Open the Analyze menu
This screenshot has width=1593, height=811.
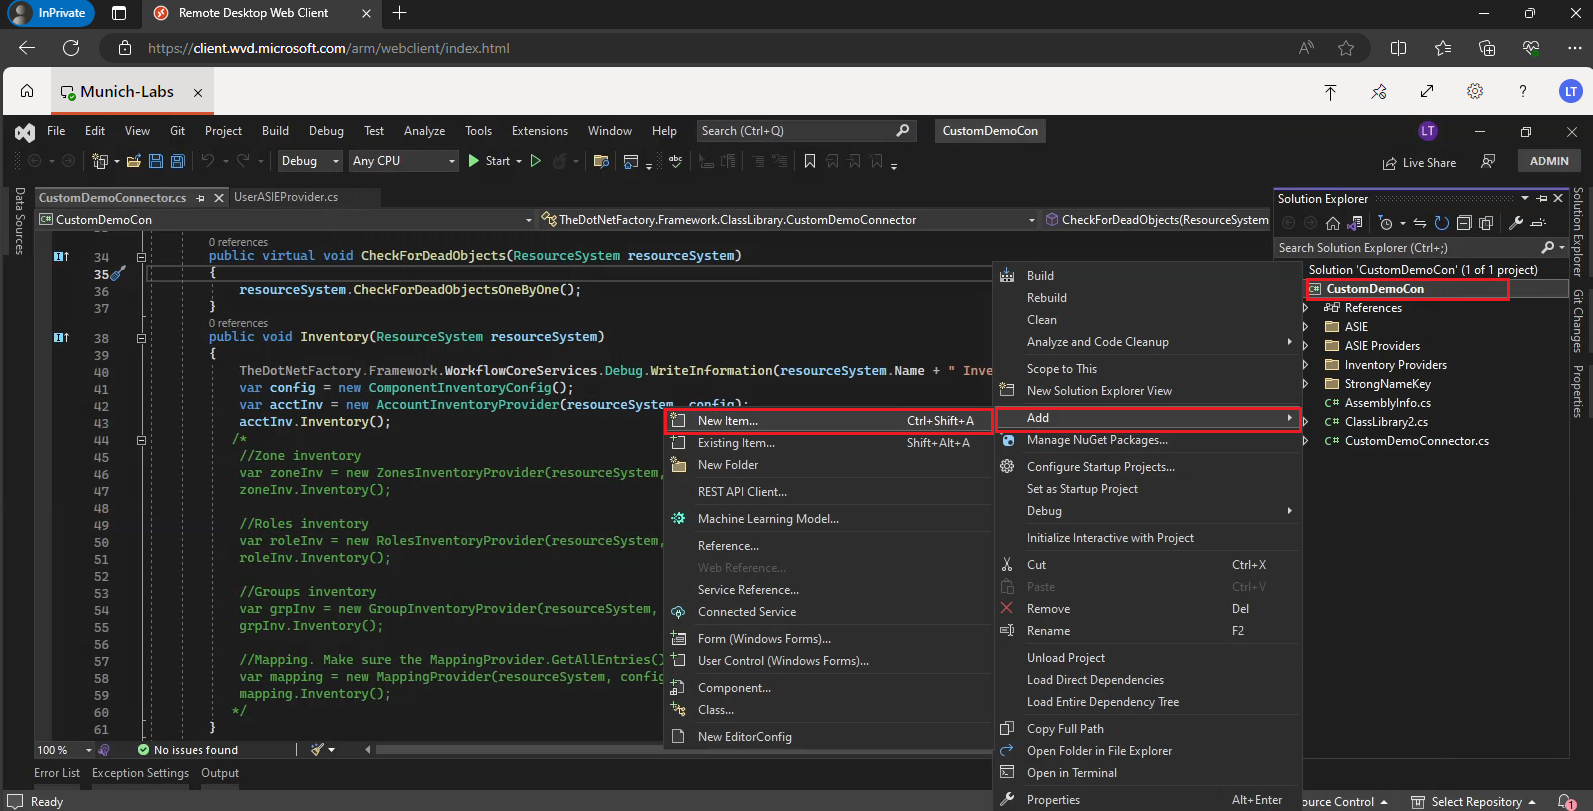[424, 131]
